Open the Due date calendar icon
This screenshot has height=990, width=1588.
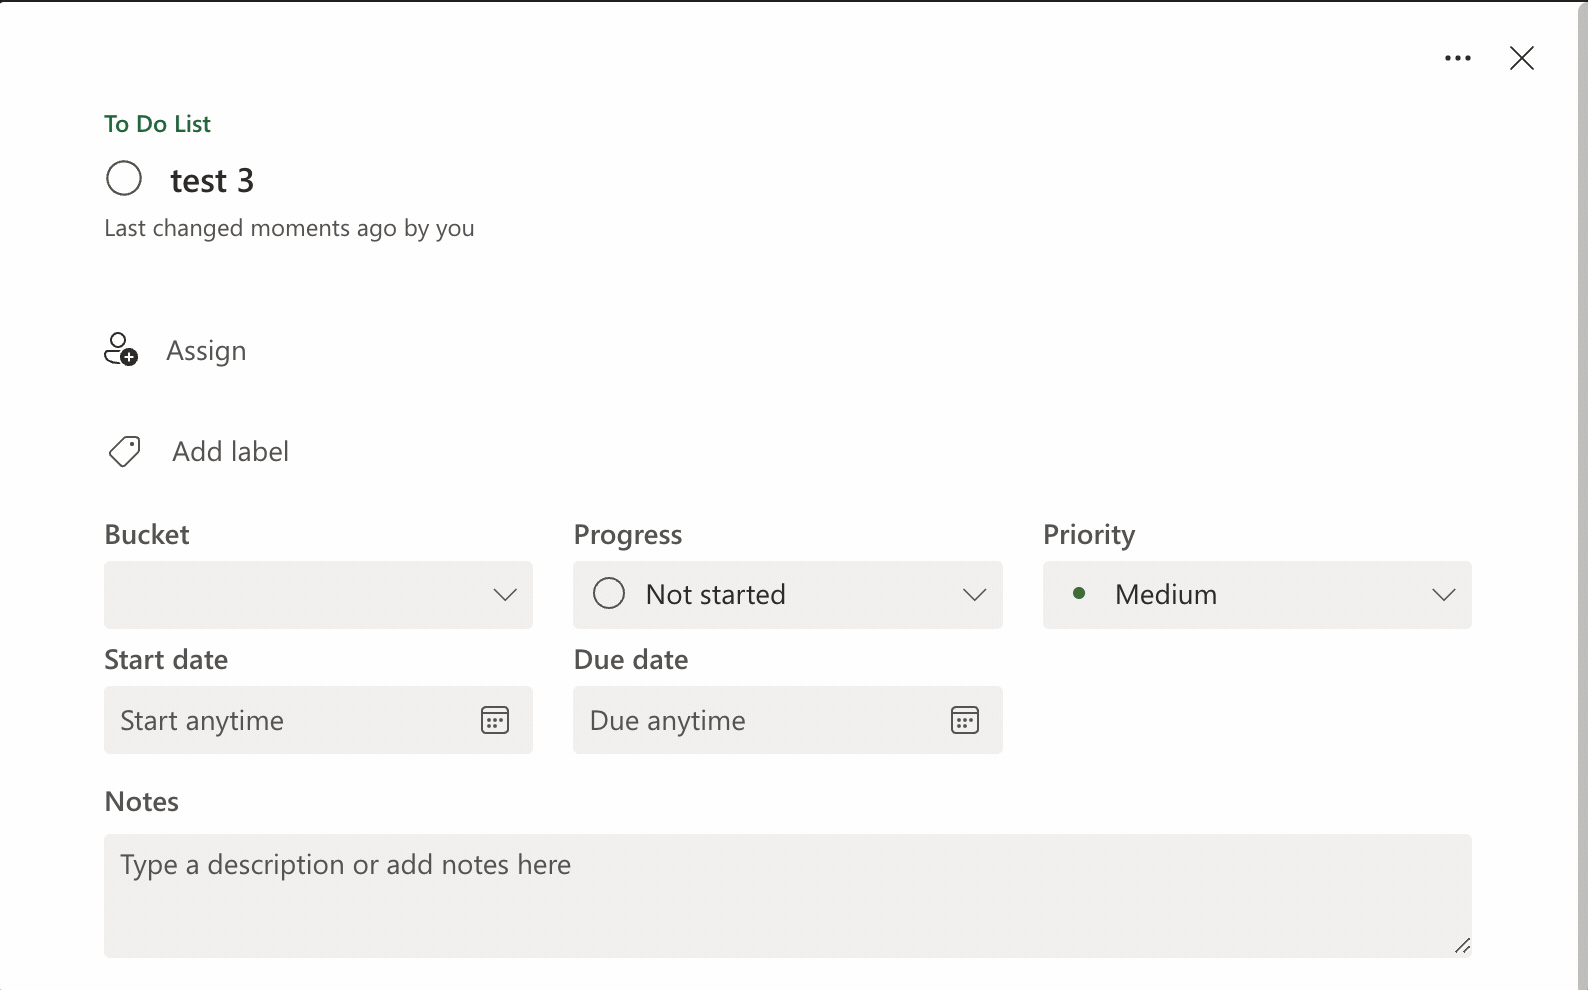[964, 720]
